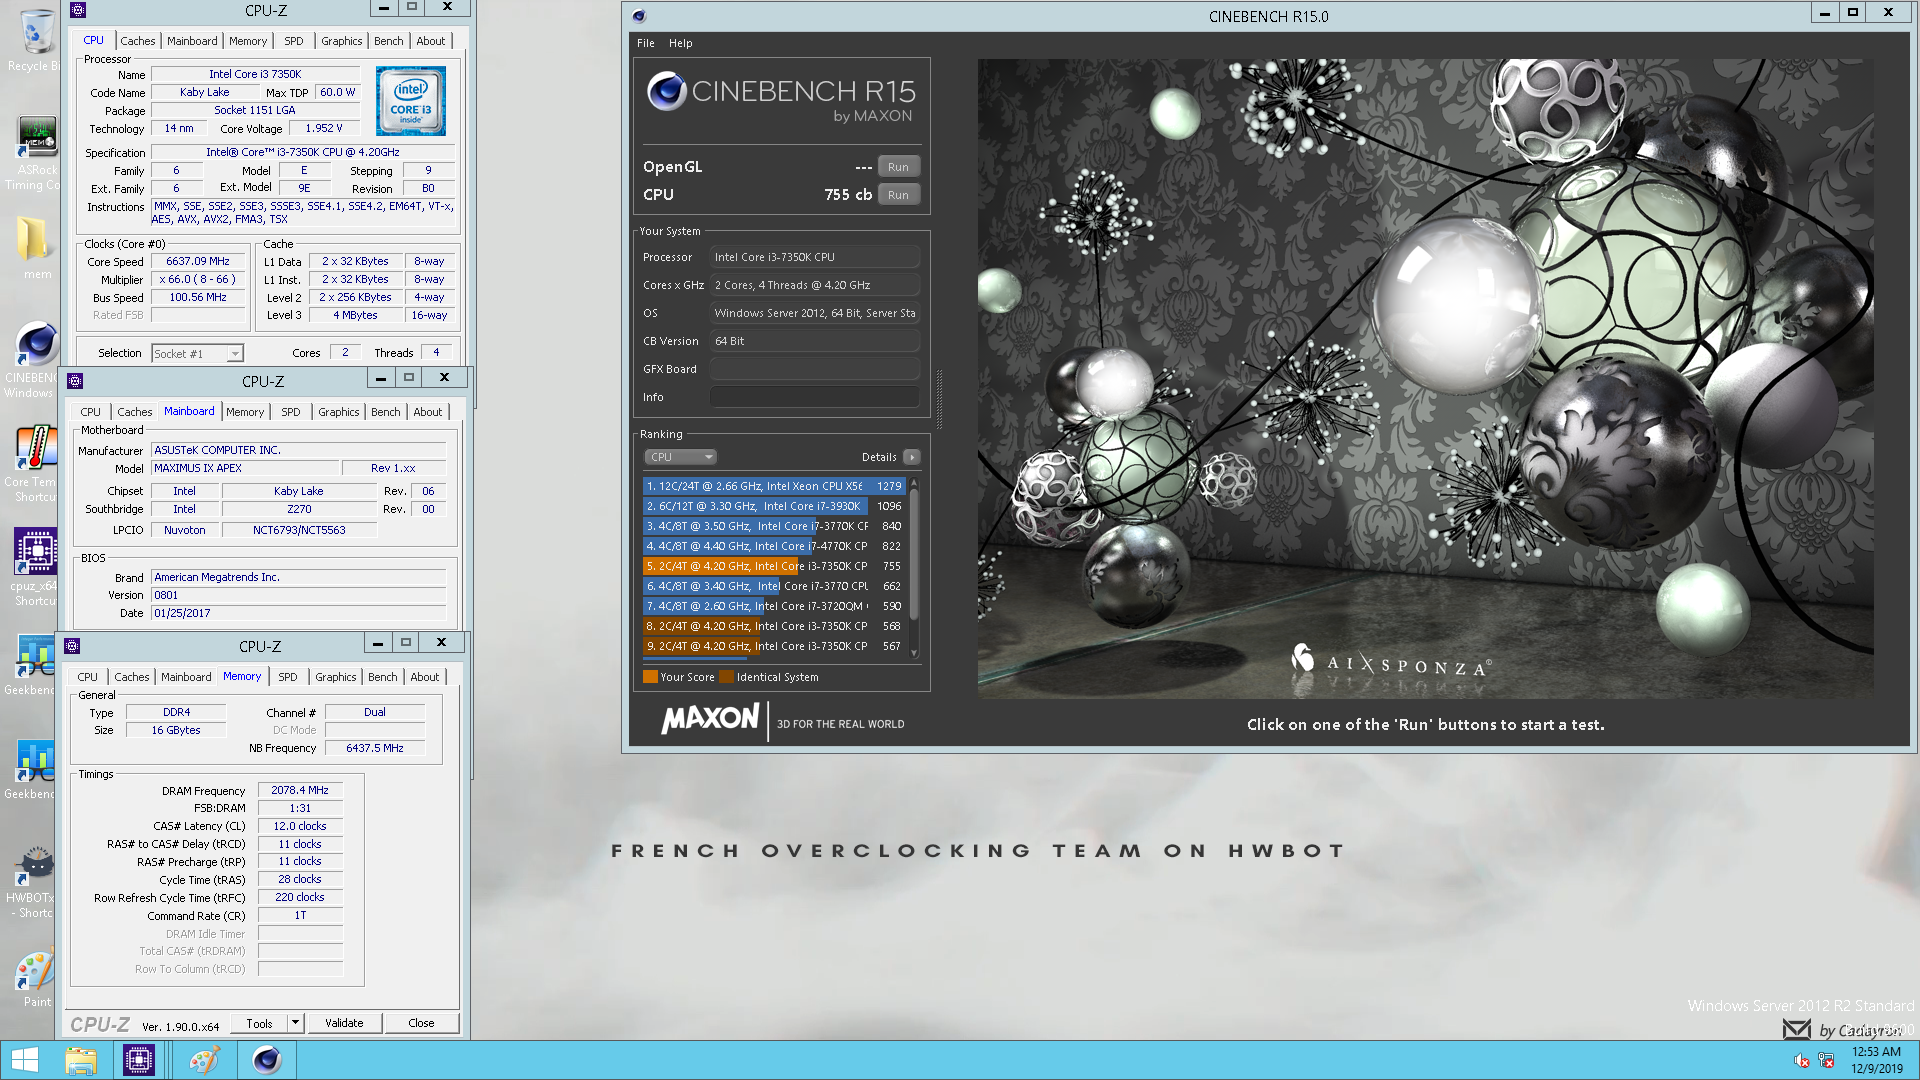Click the top CPU-Z window title icon
The image size is (1920, 1080).
click(x=78, y=10)
